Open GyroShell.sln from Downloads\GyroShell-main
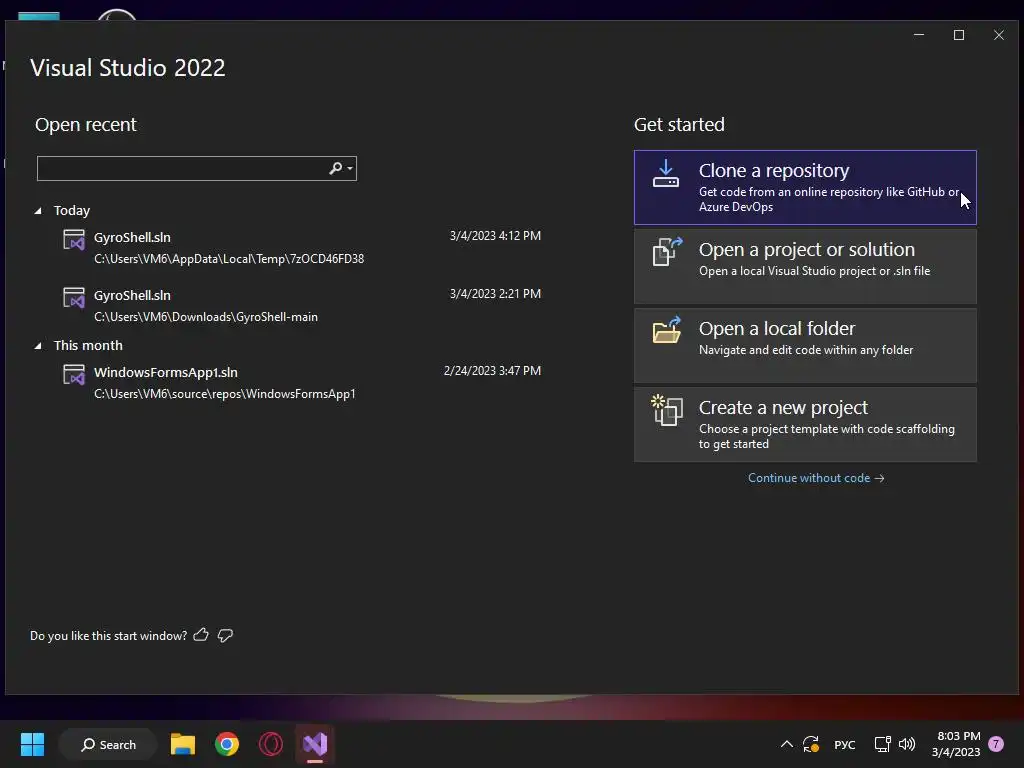The image size is (1024, 768). pyautogui.click(x=302, y=306)
